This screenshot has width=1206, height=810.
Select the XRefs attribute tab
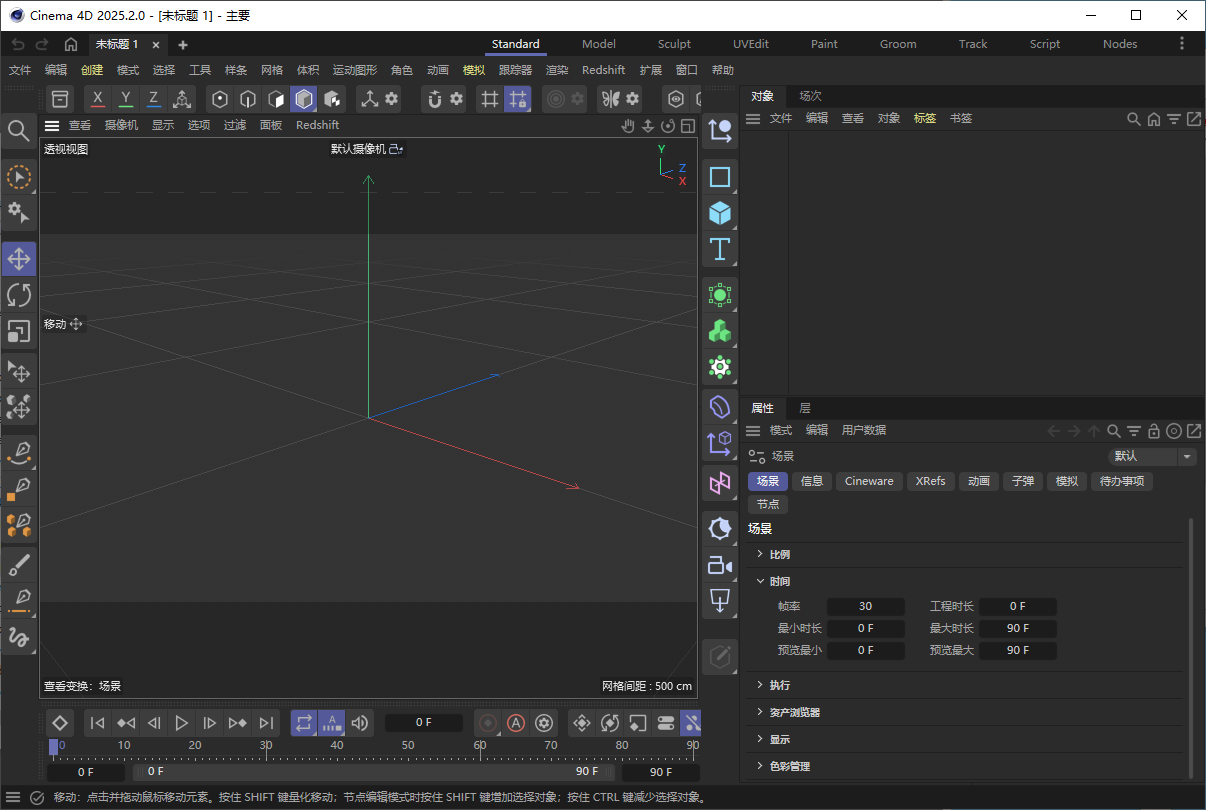click(931, 481)
